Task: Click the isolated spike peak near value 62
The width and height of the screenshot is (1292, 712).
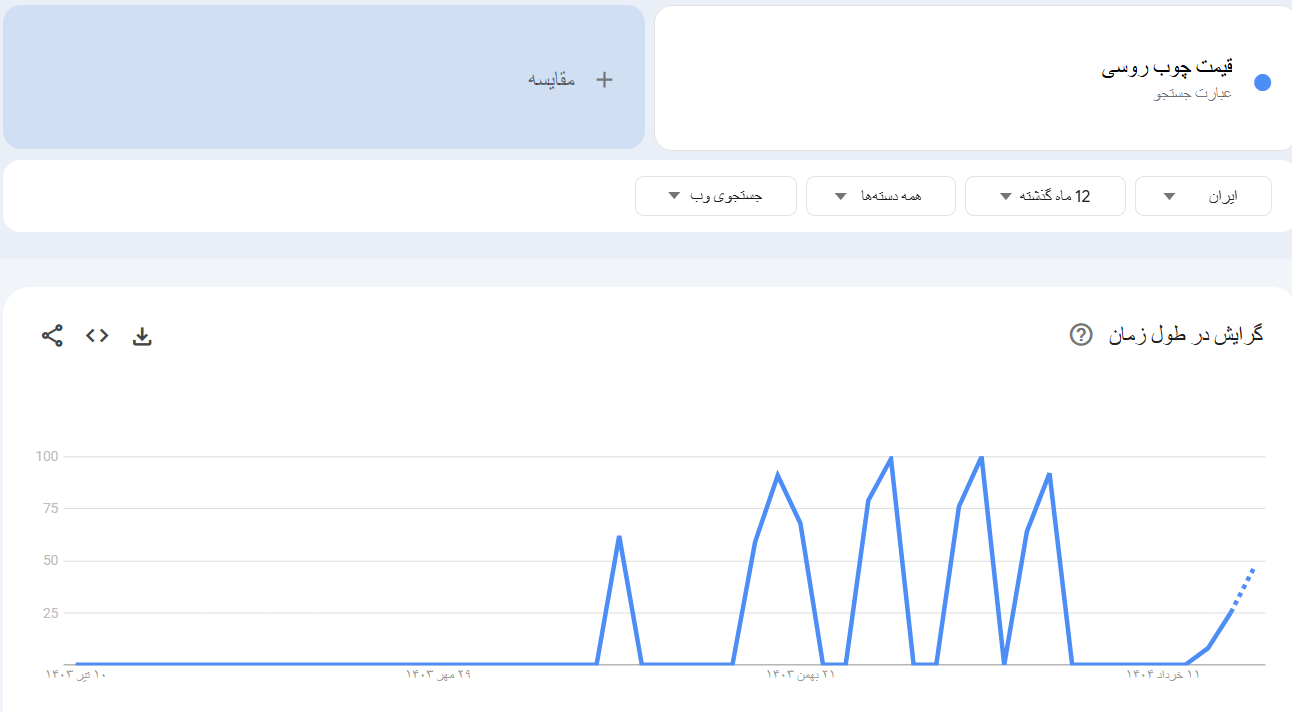Action: [x=619, y=537]
